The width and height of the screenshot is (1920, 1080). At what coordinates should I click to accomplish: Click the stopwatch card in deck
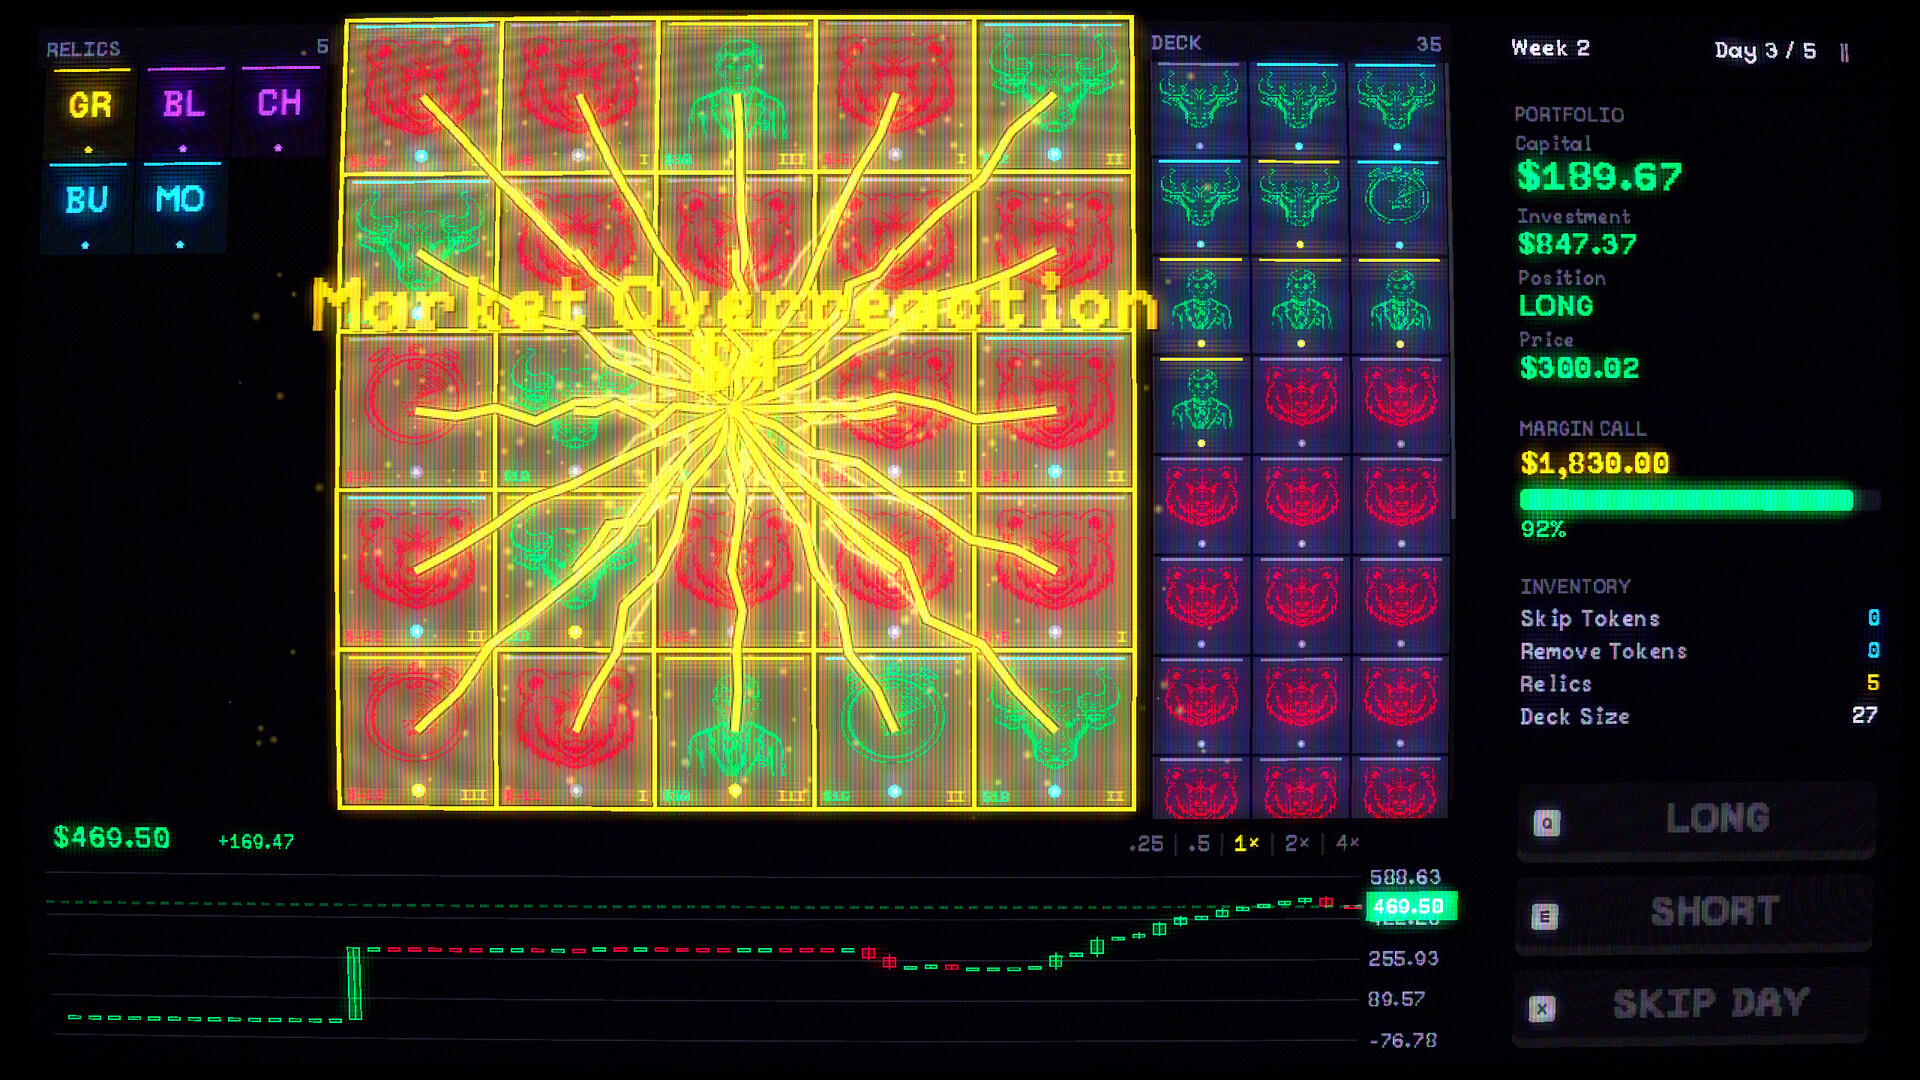(x=1397, y=205)
